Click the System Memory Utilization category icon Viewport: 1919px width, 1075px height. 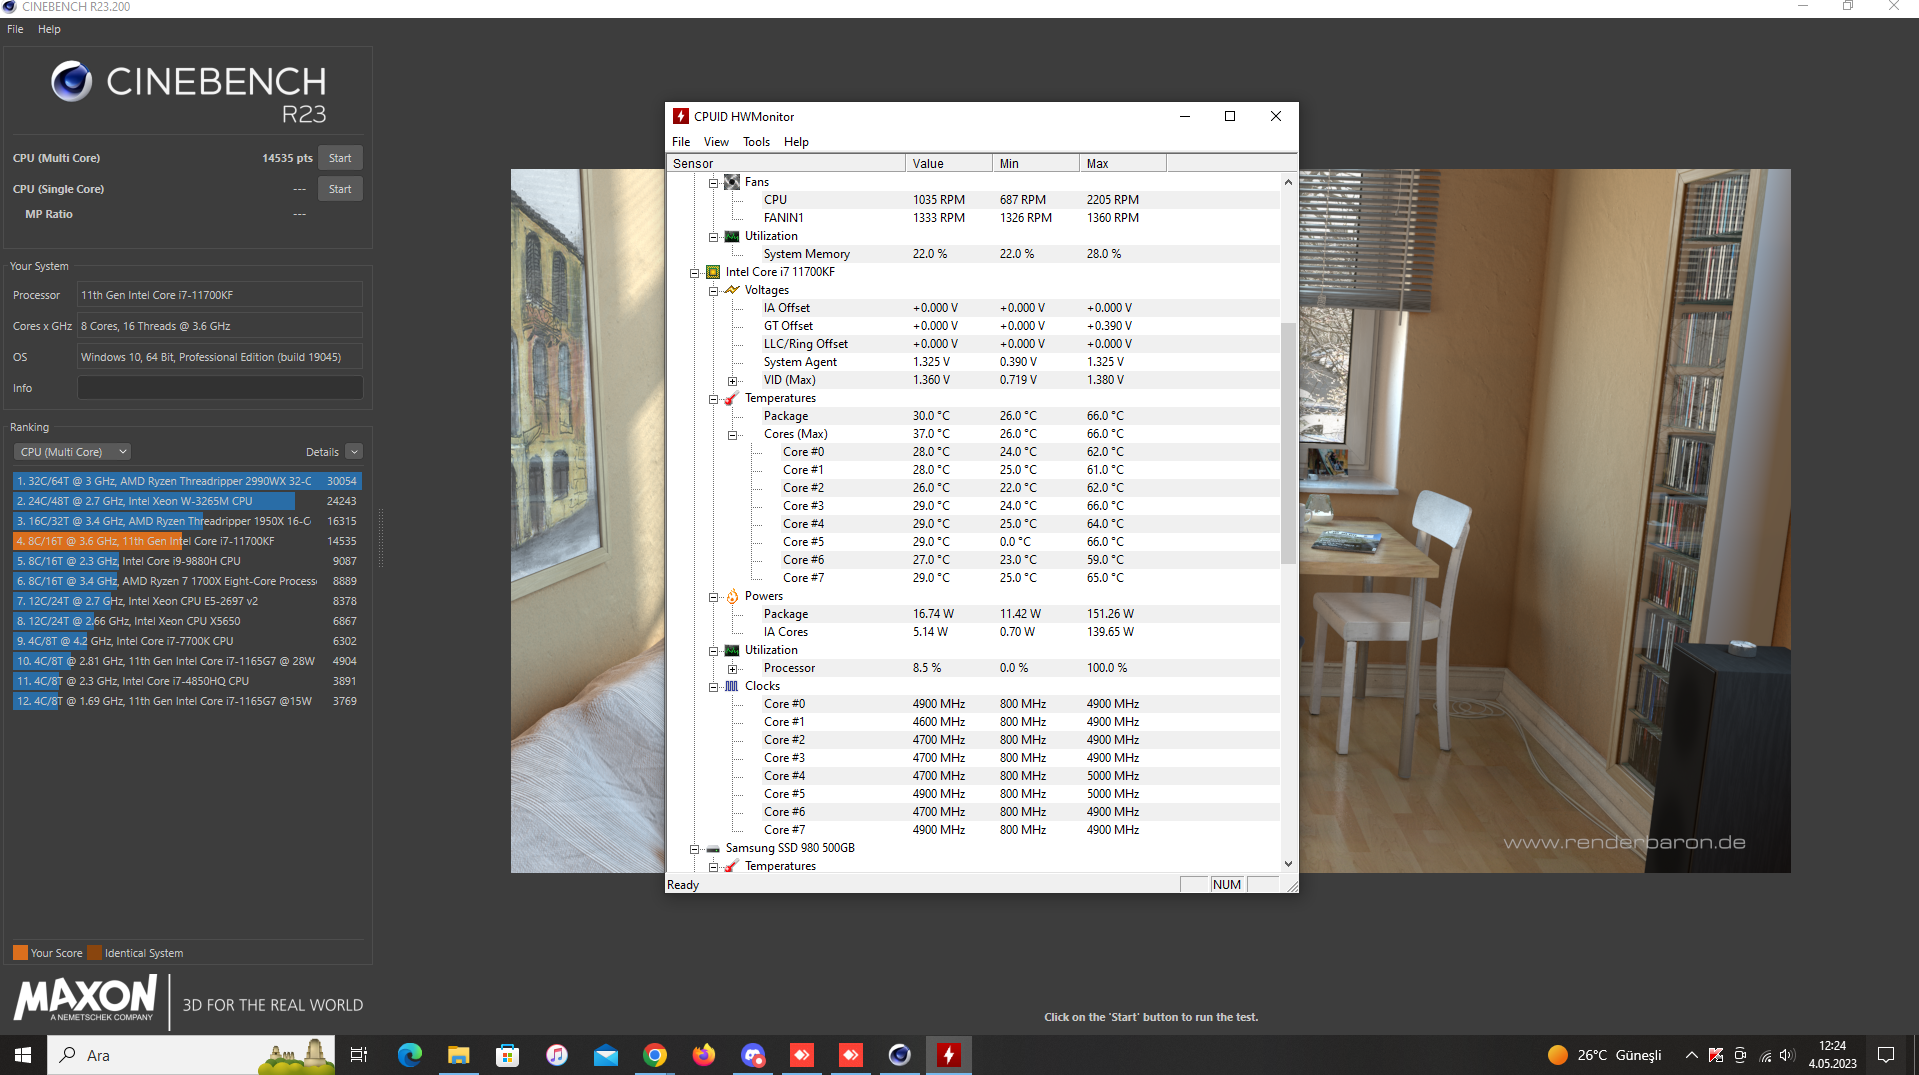731,236
